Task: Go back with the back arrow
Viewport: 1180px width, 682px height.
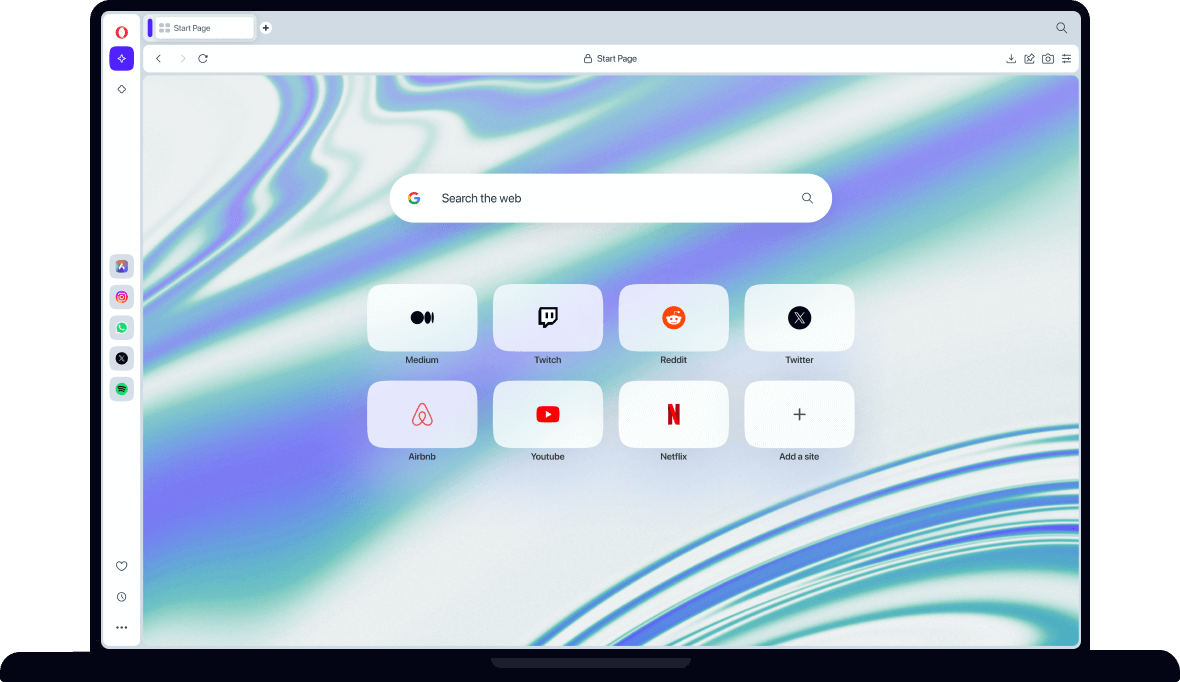Action: pyautogui.click(x=158, y=59)
